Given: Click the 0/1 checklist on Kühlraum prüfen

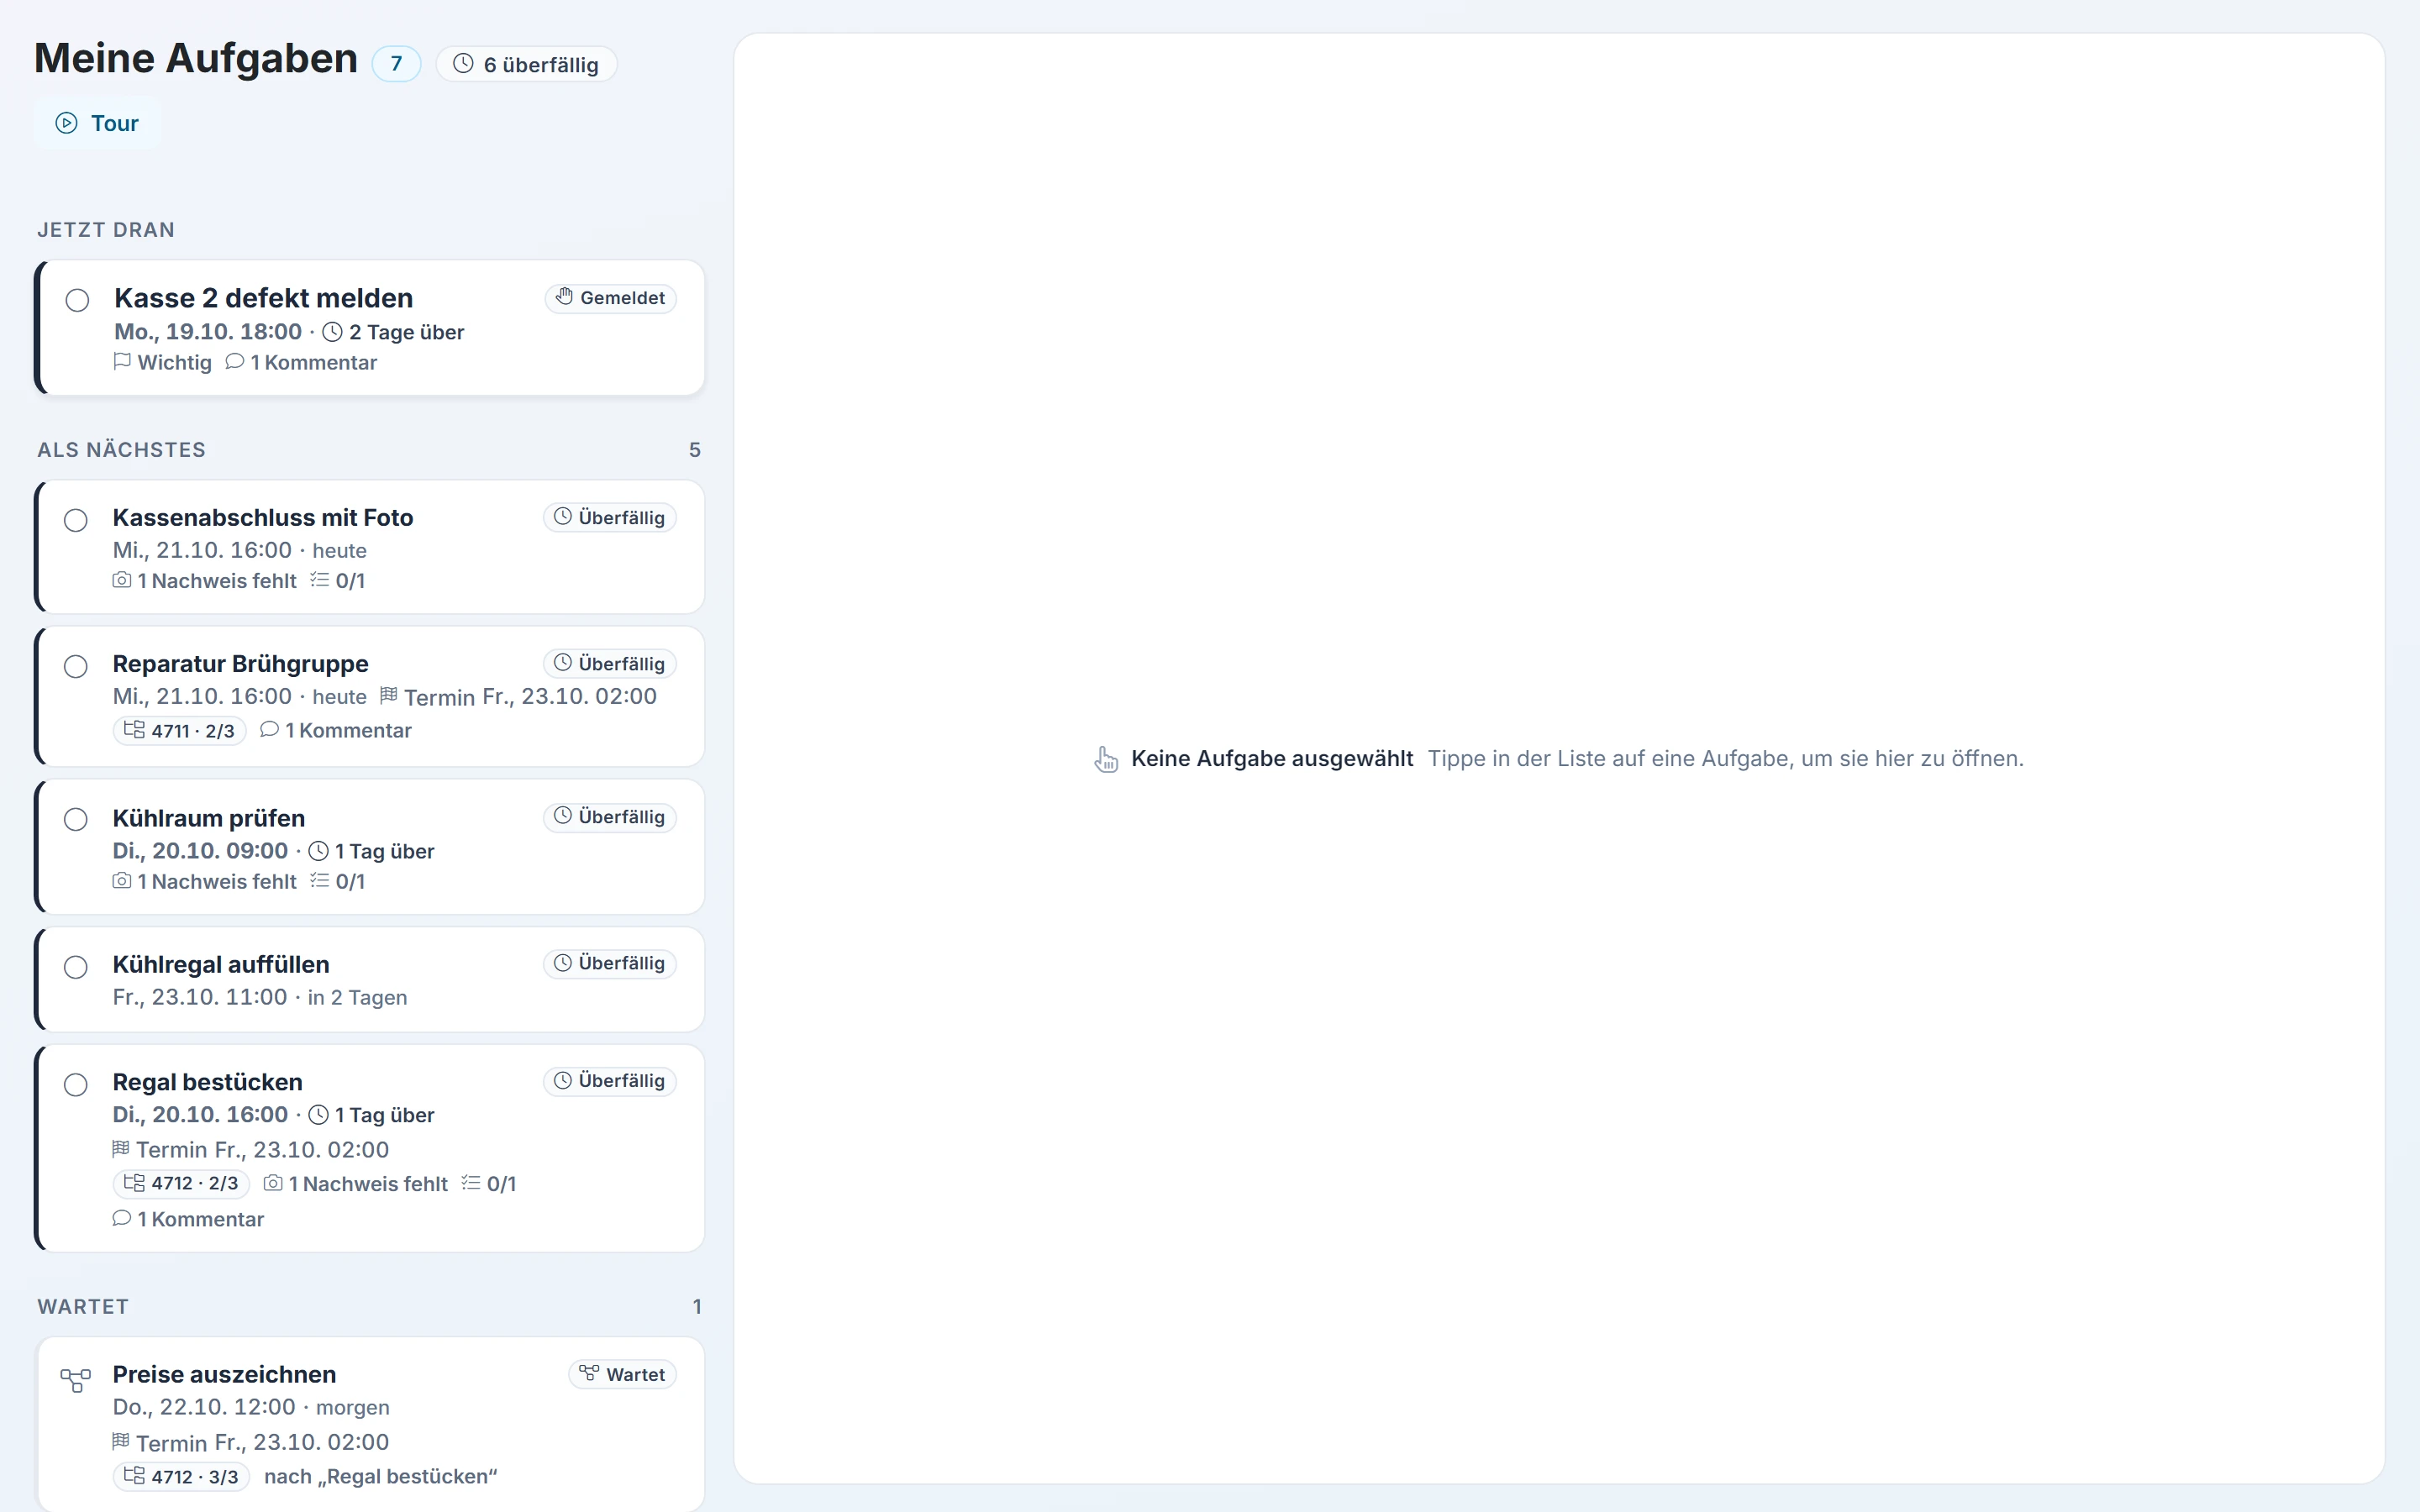Looking at the screenshot, I should click(338, 881).
